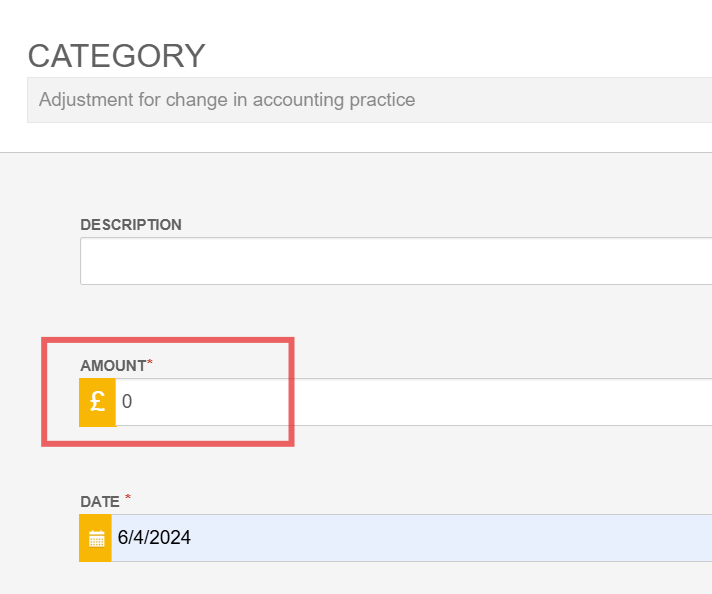This screenshot has width=712, height=594.
Task: Click the CATEGORY heading text
Action: (117, 56)
